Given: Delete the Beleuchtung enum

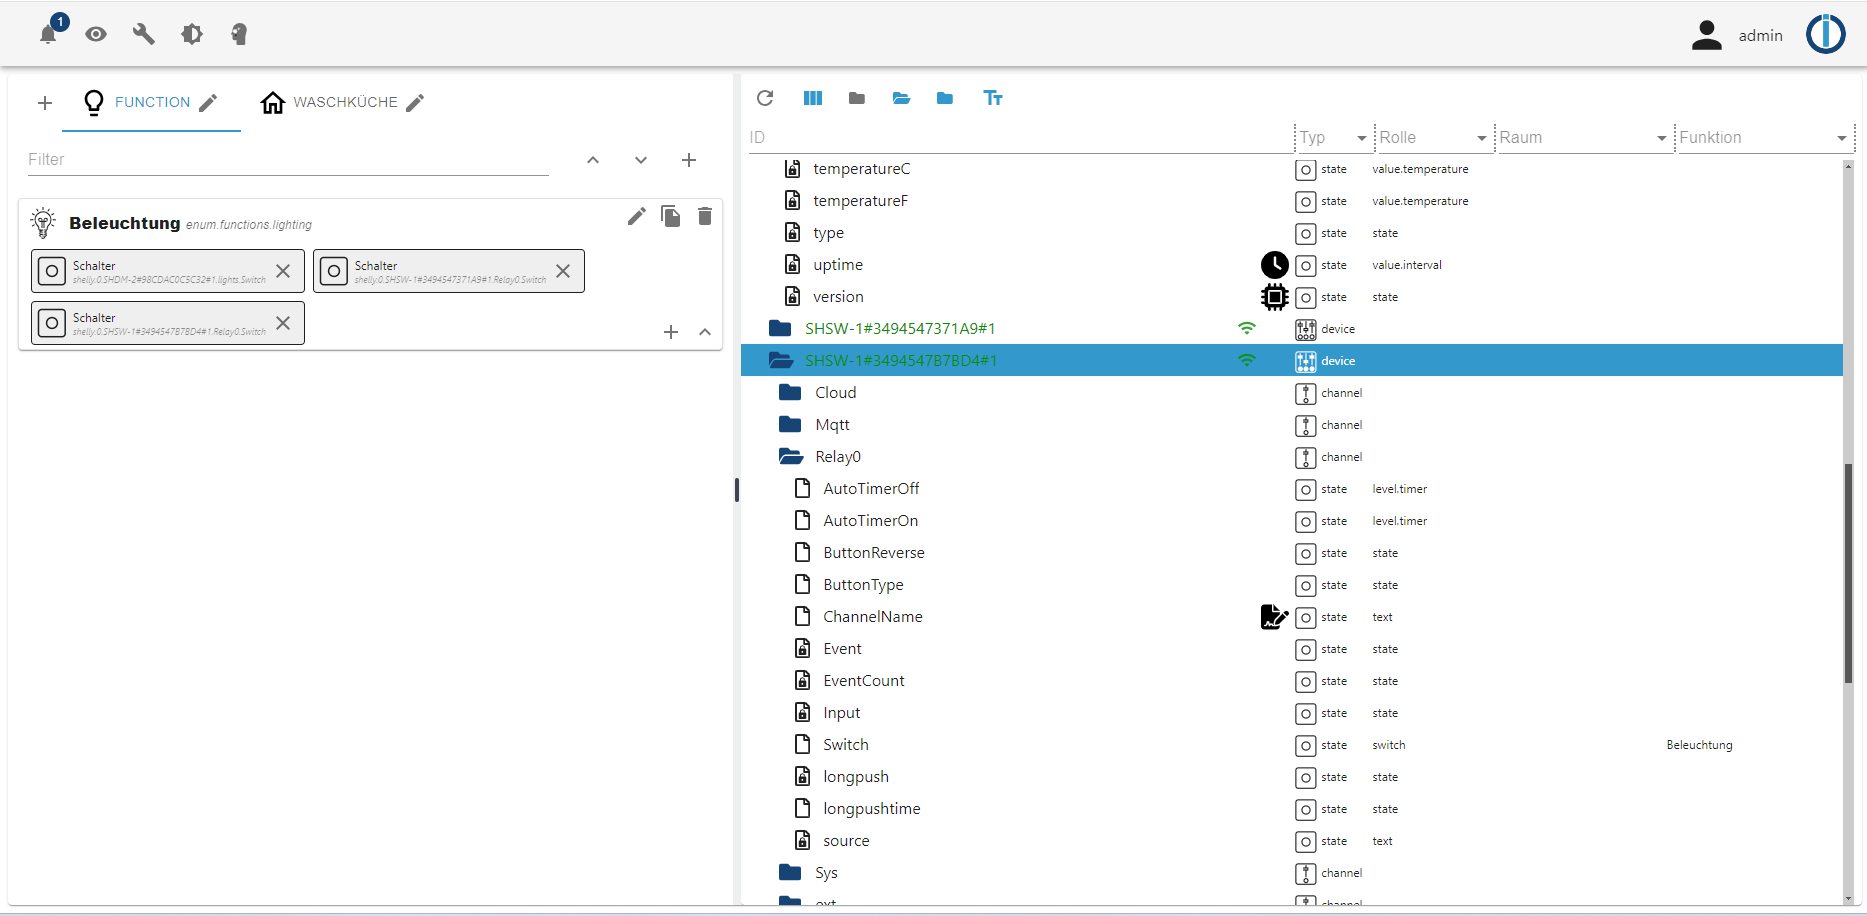Looking at the screenshot, I should tap(705, 216).
